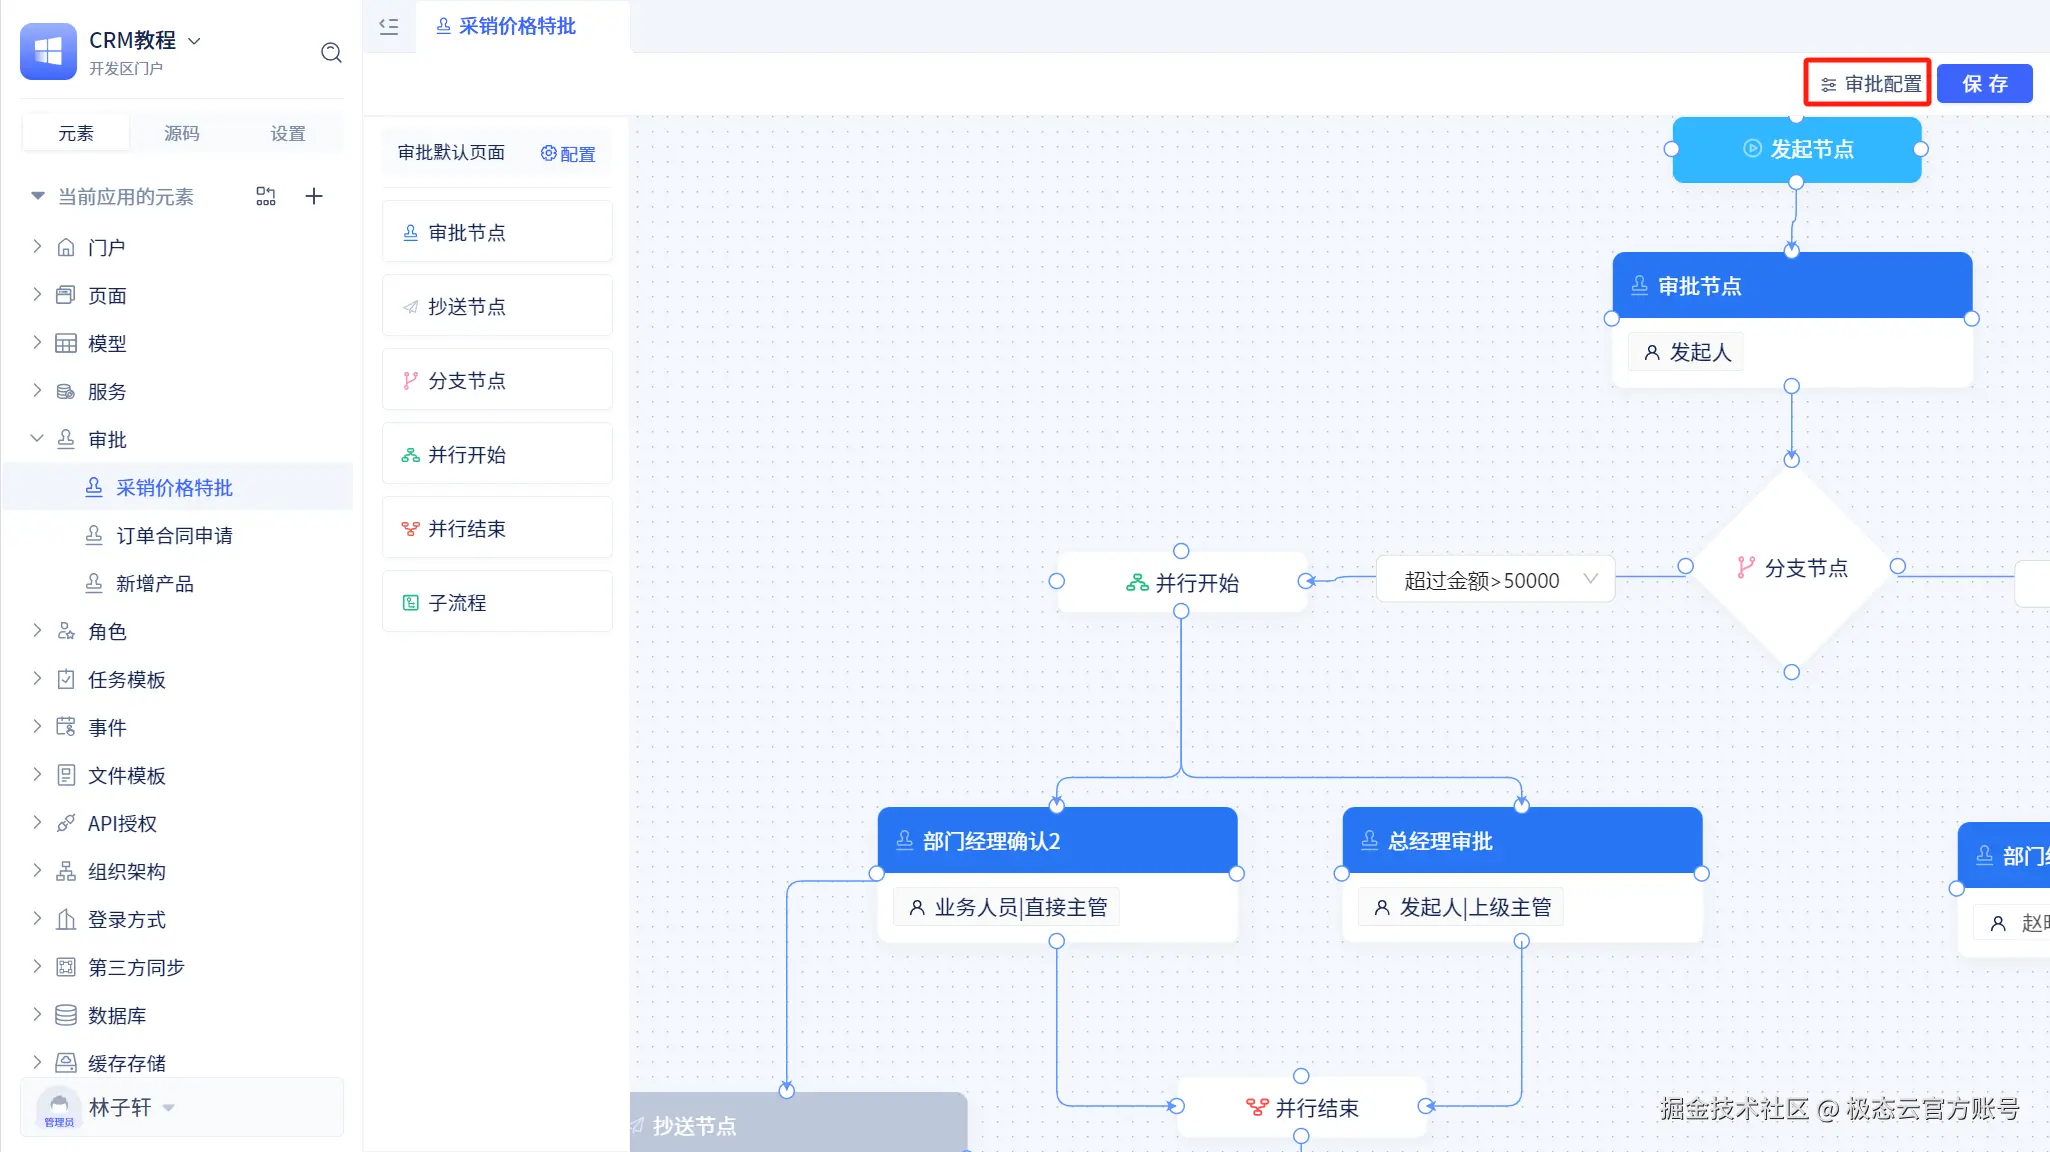The image size is (2050, 1152).
Task: Select the 并行结束 palette item
Action: pos(497,529)
